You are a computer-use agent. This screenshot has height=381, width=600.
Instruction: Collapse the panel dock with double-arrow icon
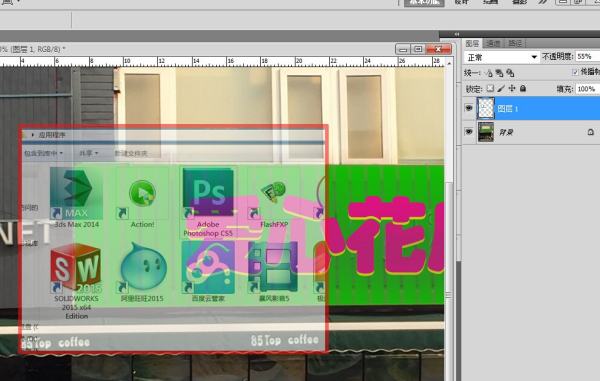click(457, 34)
